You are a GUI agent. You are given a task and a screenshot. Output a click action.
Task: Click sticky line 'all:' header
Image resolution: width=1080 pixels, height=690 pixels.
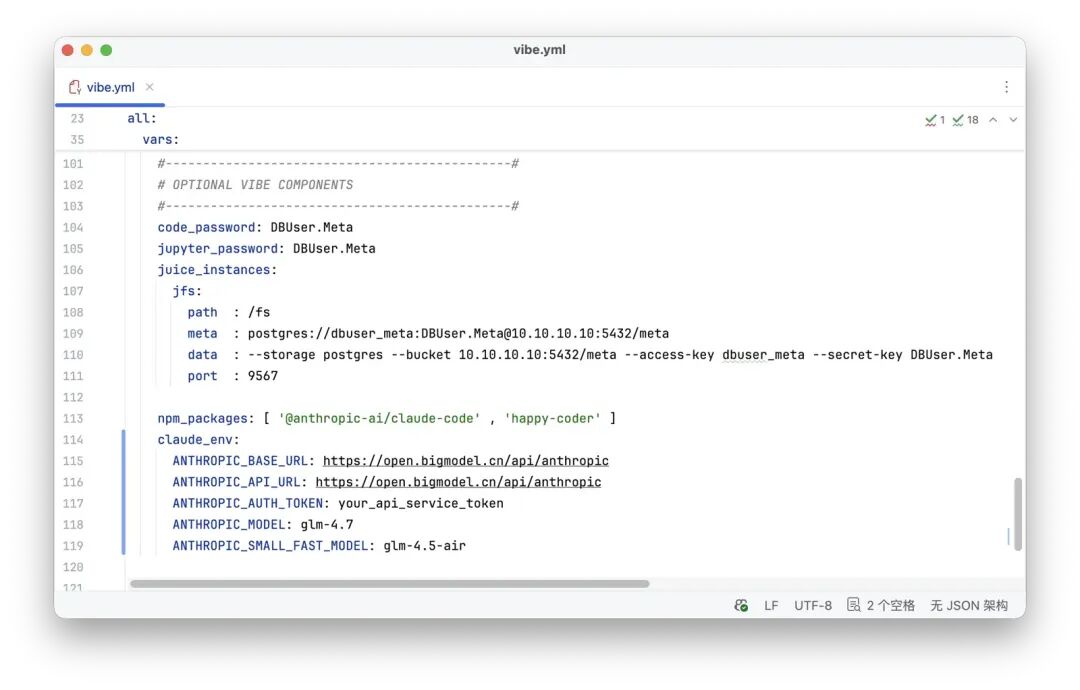click(142, 118)
